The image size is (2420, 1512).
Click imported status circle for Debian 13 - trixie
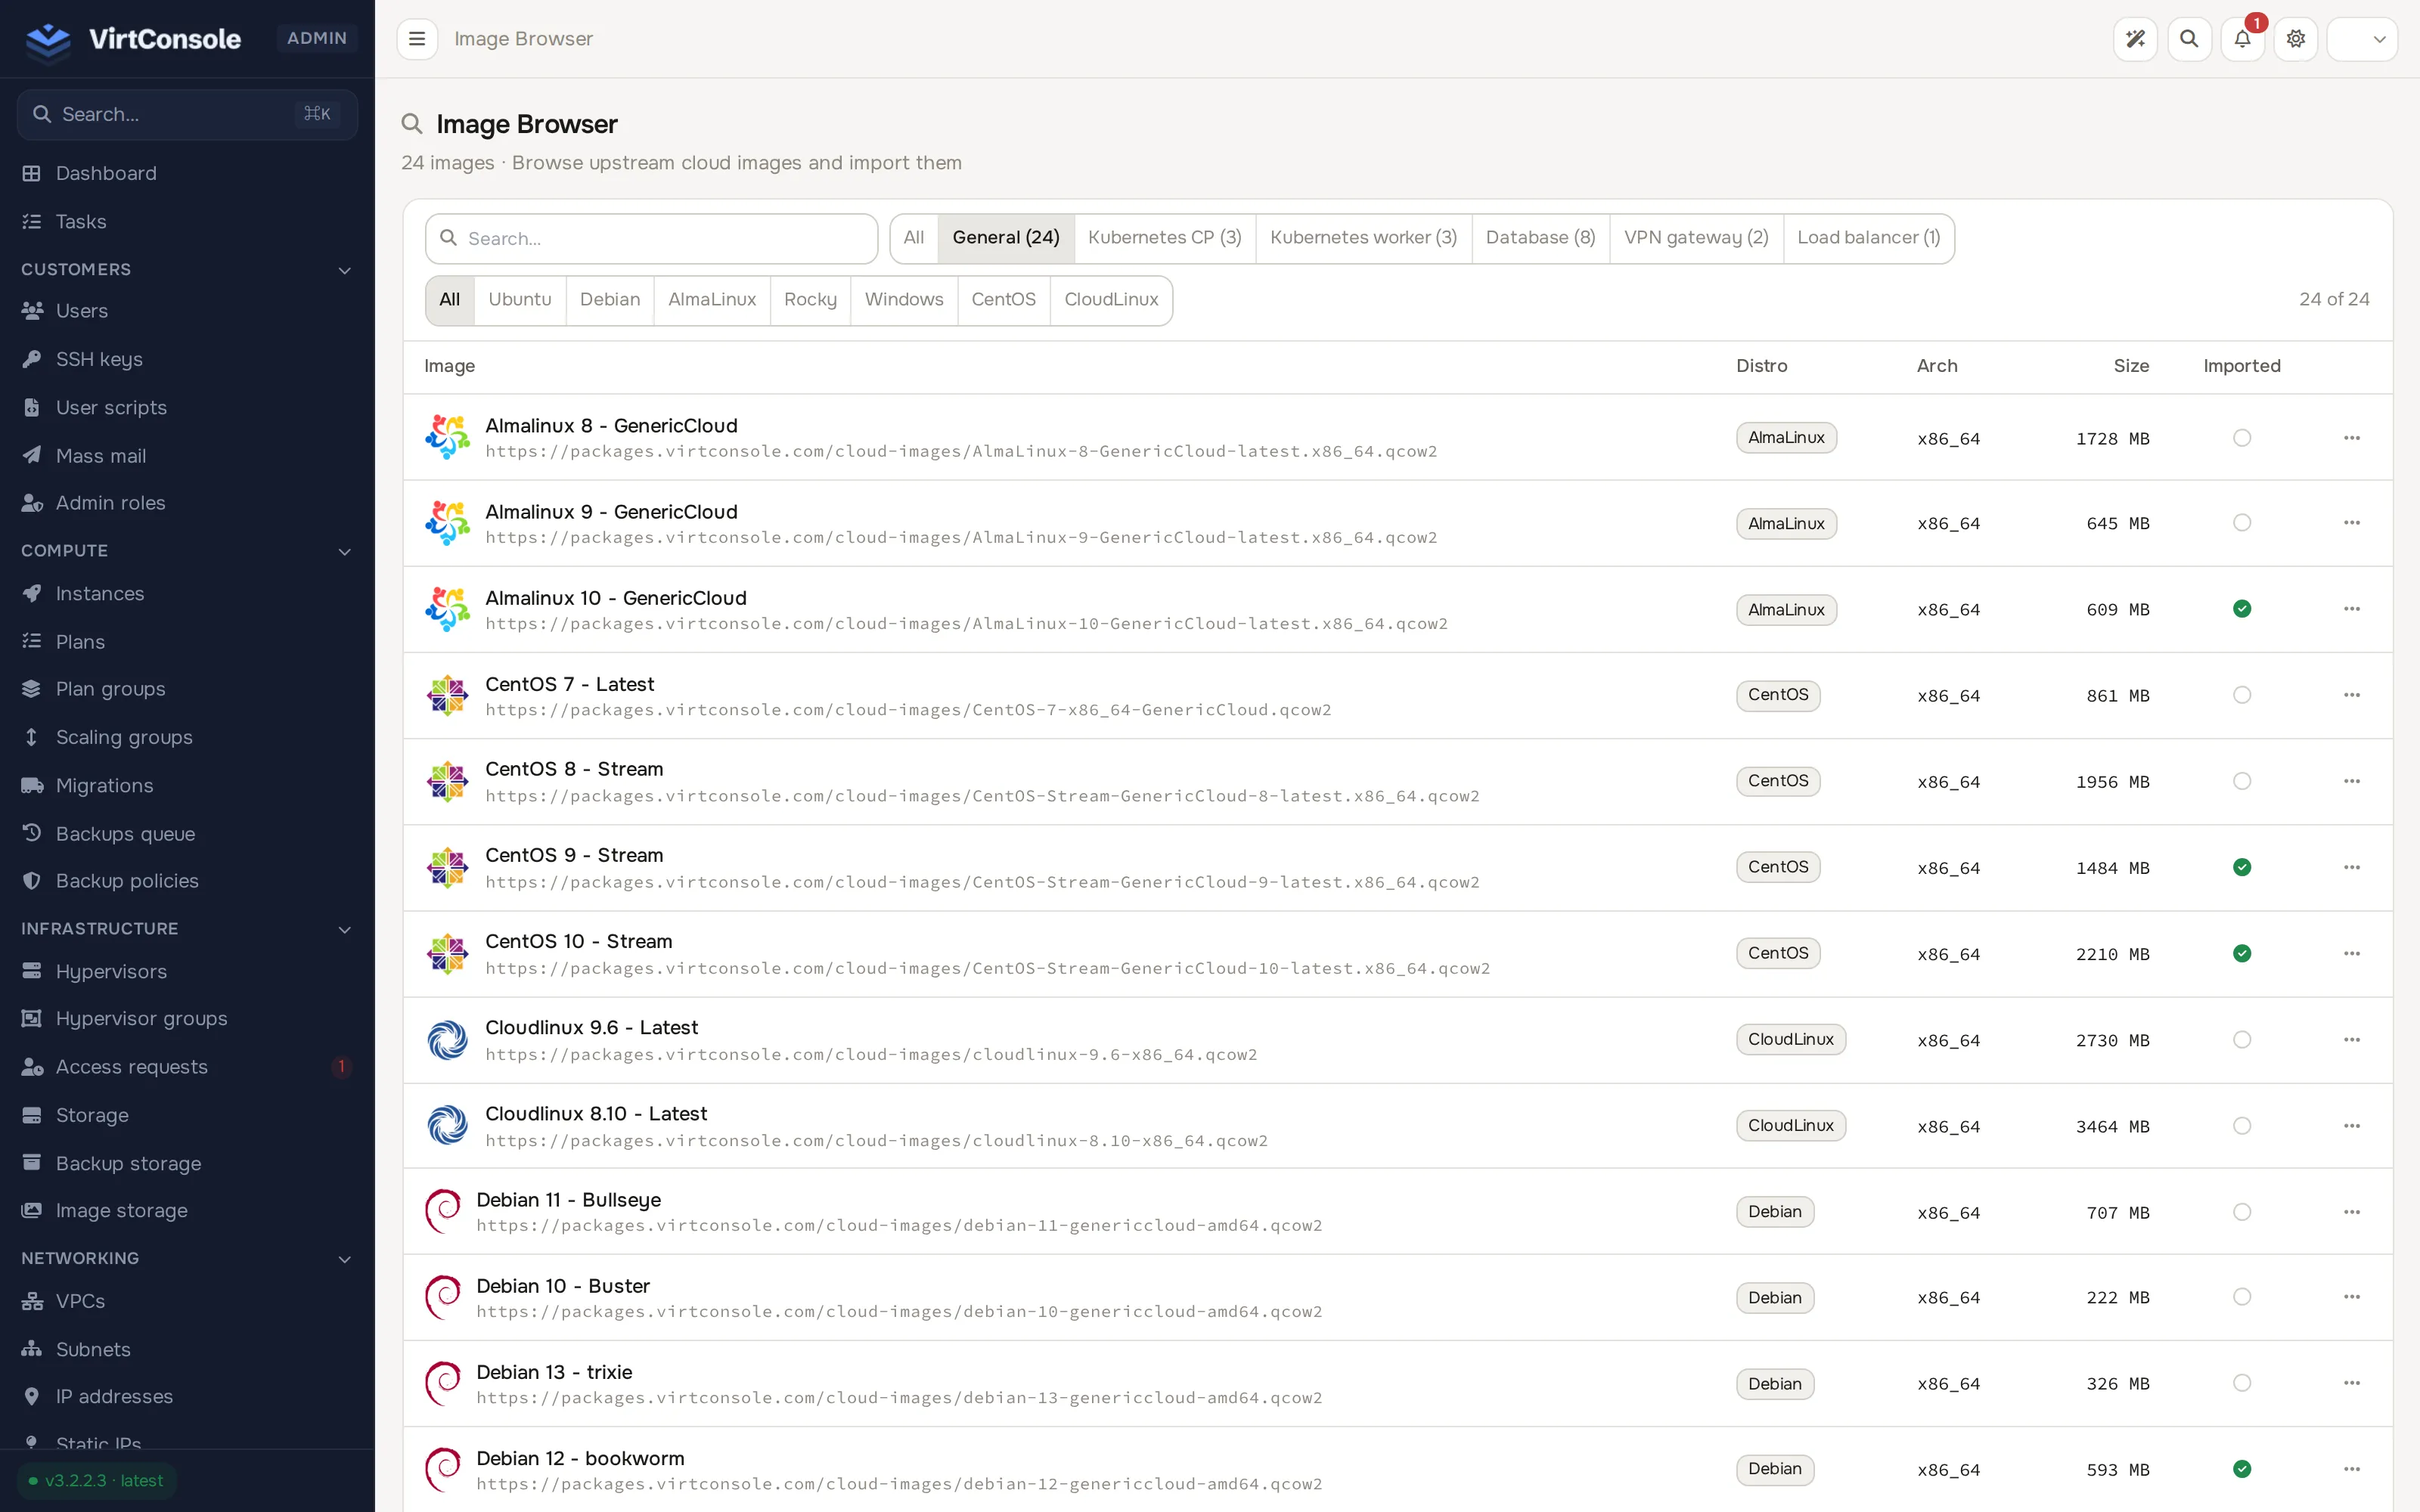click(x=2242, y=1383)
